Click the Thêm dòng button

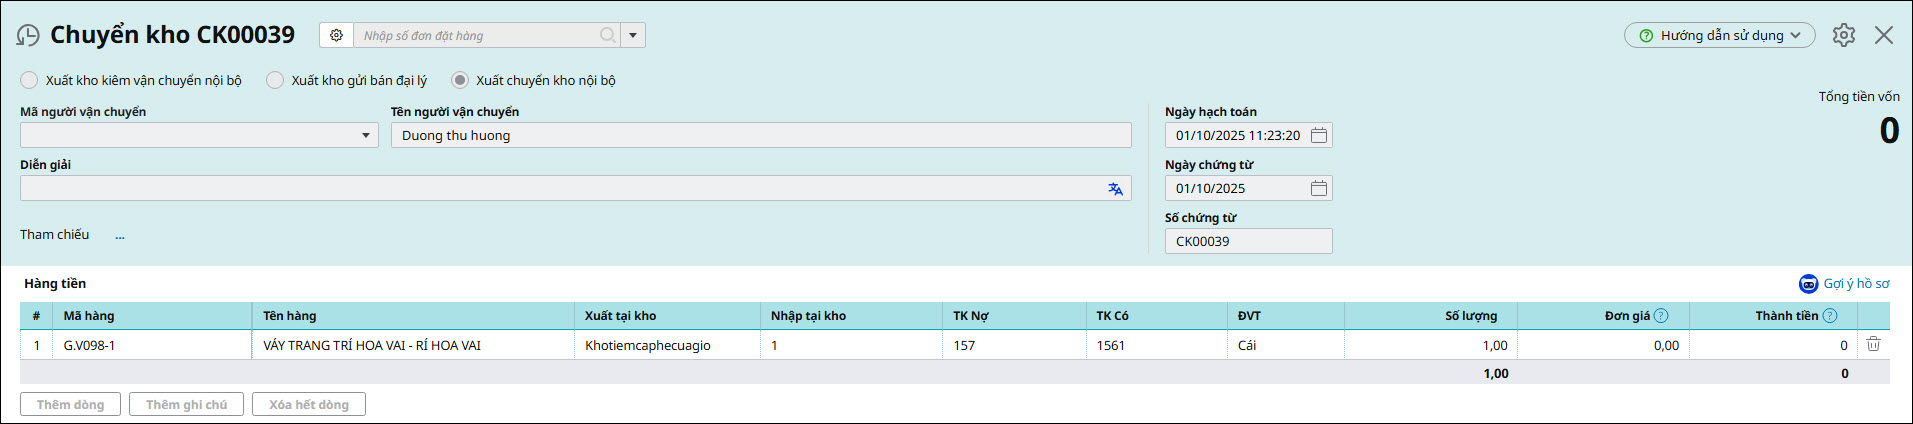coord(70,404)
